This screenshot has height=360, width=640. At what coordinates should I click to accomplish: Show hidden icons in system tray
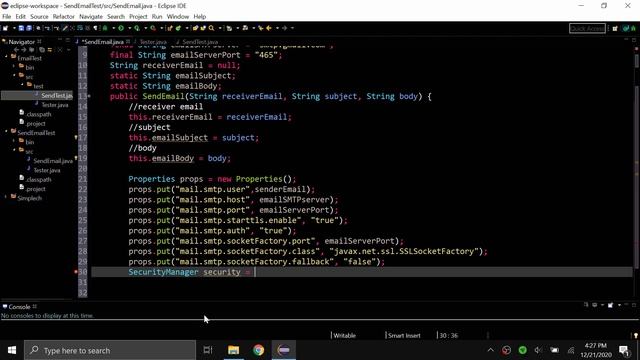(x=491, y=350)
